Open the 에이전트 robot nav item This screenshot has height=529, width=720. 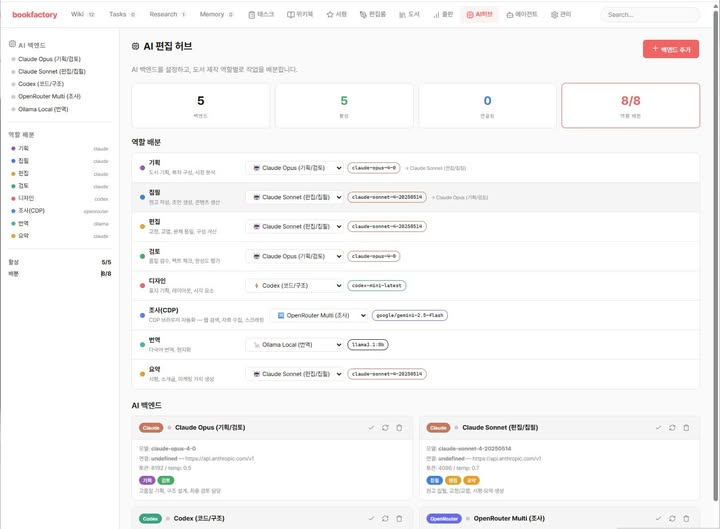(x=522, y=15)
